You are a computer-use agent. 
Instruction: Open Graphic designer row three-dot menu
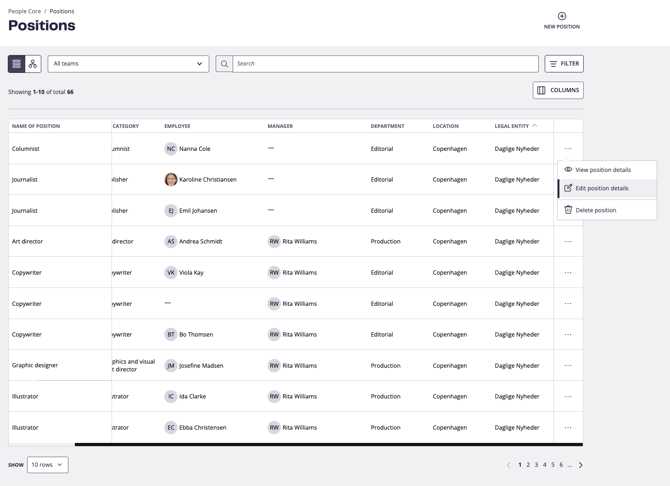click(568, 366)
